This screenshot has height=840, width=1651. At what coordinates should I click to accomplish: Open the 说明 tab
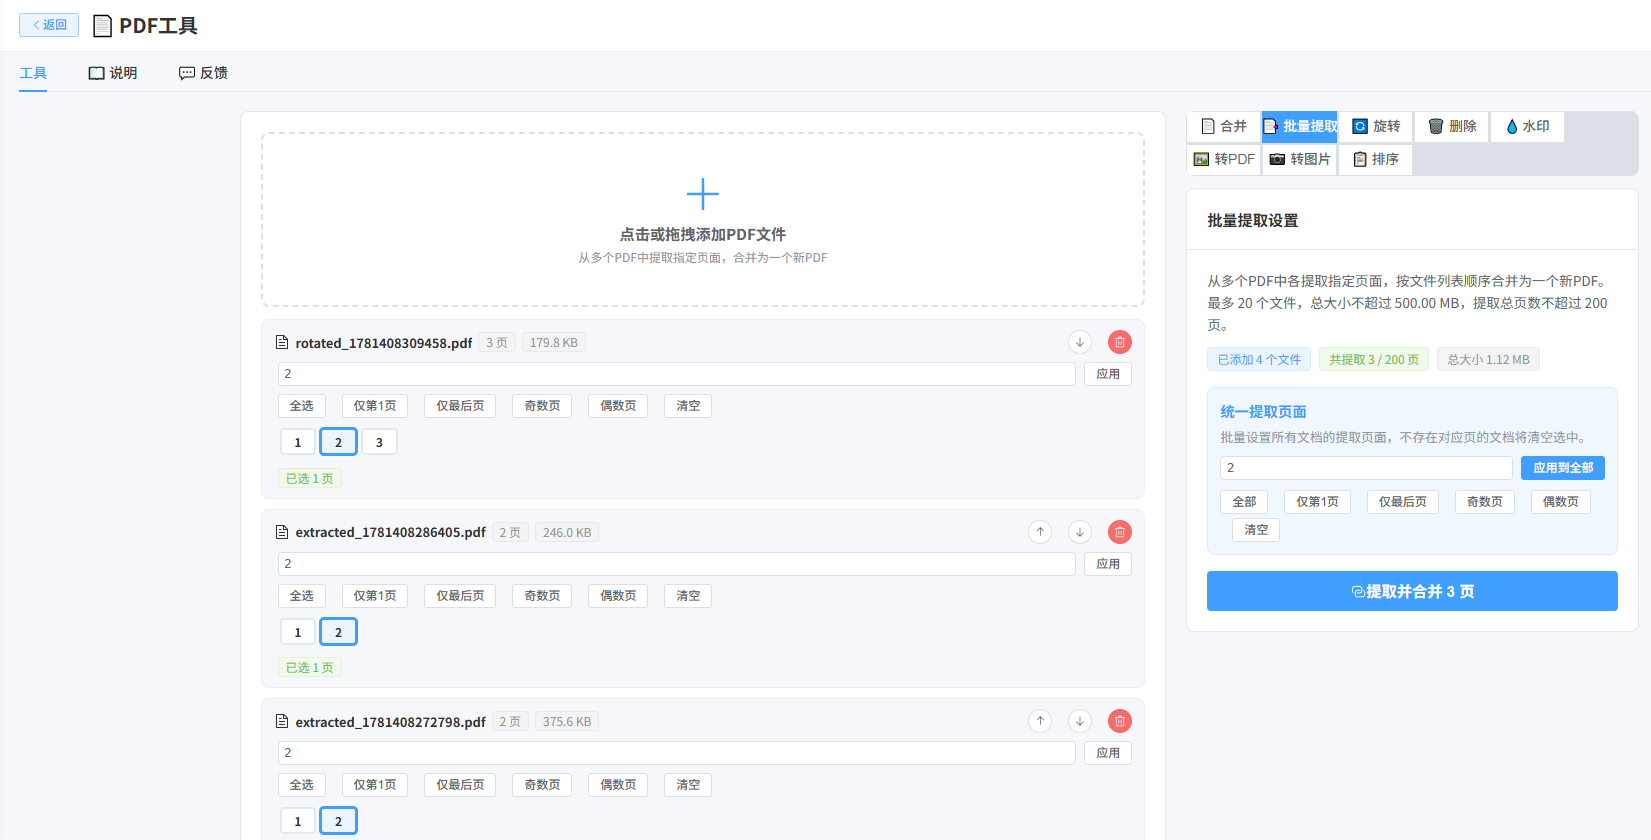(112, 73)
